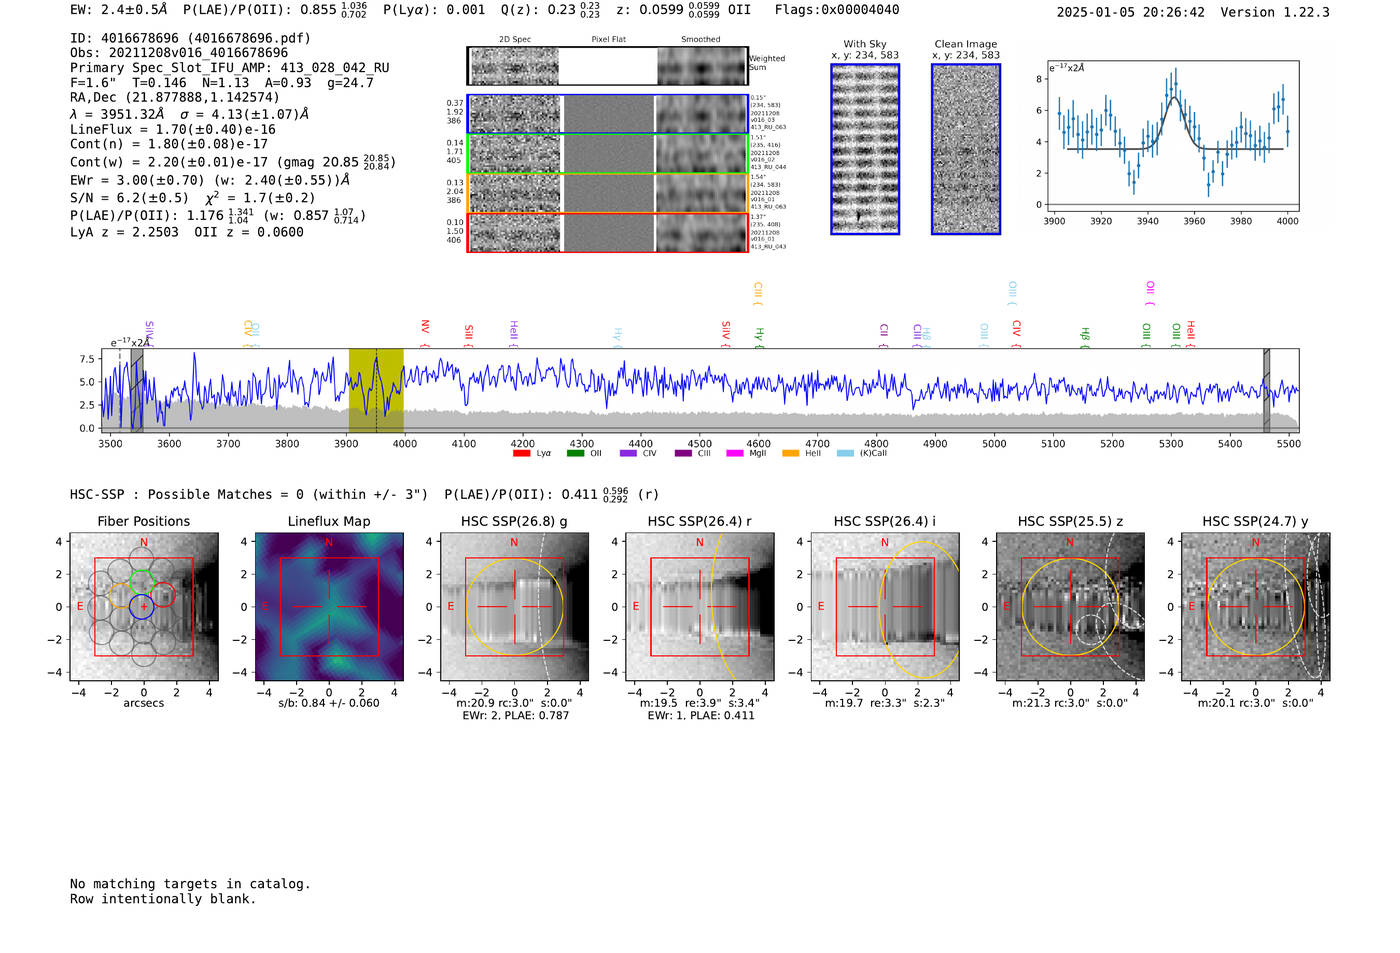Click the OII green legend swatch
Image resolution: width=1400 pixels, height=953 pixels.
[575, 453]
